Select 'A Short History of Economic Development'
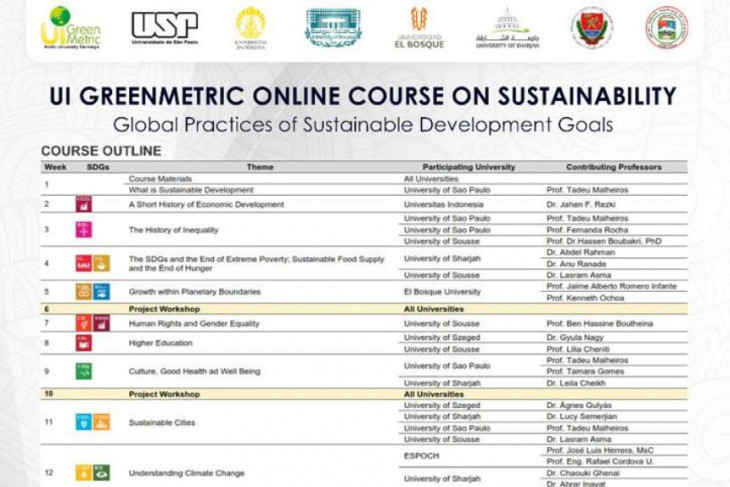730x487 pixels. (x=206, y=204)
